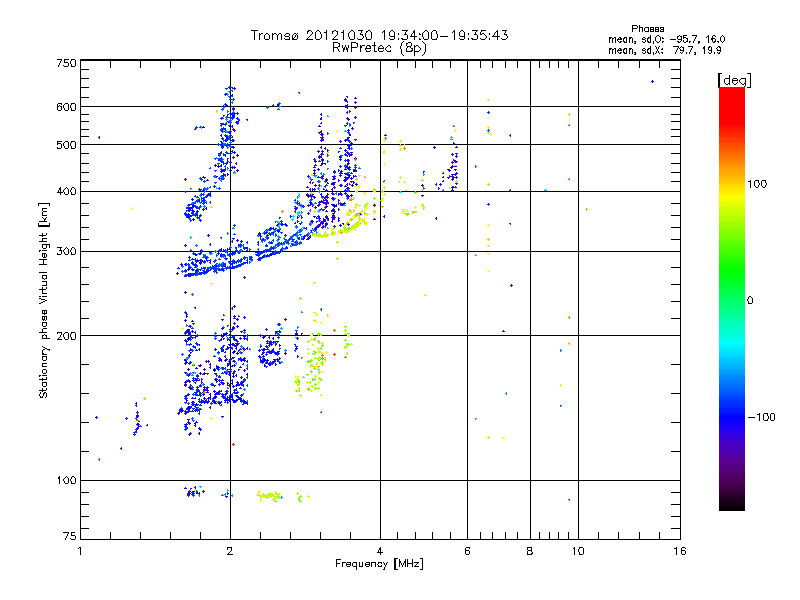
Task: Click the 'Frequency [MHz]' axis label
Action: (x=379, y=564)
